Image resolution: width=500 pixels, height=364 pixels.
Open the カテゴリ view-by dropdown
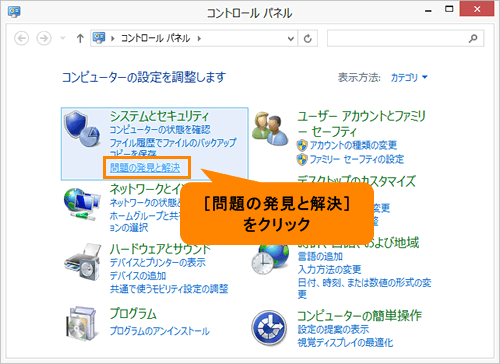click(x=409, y=78)
